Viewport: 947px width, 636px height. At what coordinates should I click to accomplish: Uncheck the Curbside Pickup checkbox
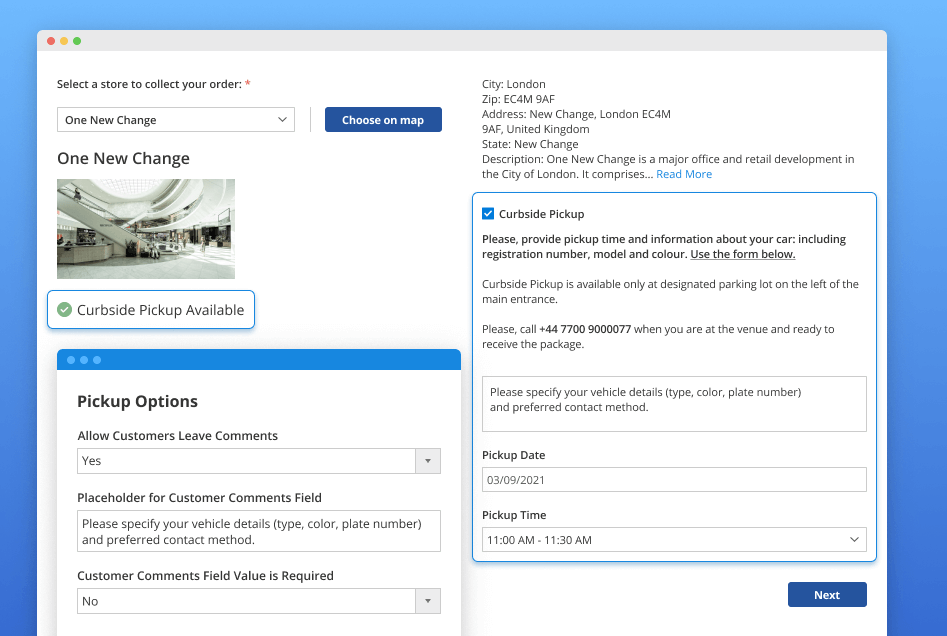[x=488, y=214]
